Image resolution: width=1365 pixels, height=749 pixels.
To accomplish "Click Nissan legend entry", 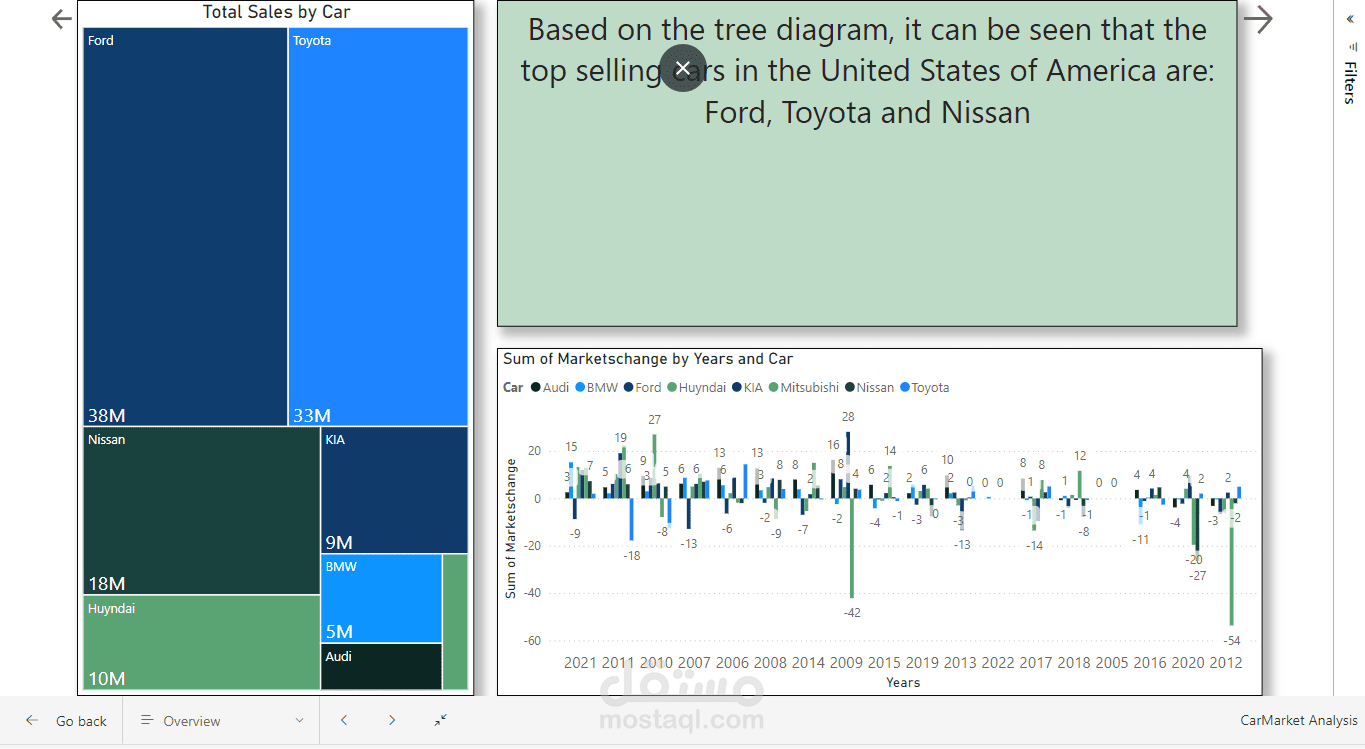I will 870,388.
